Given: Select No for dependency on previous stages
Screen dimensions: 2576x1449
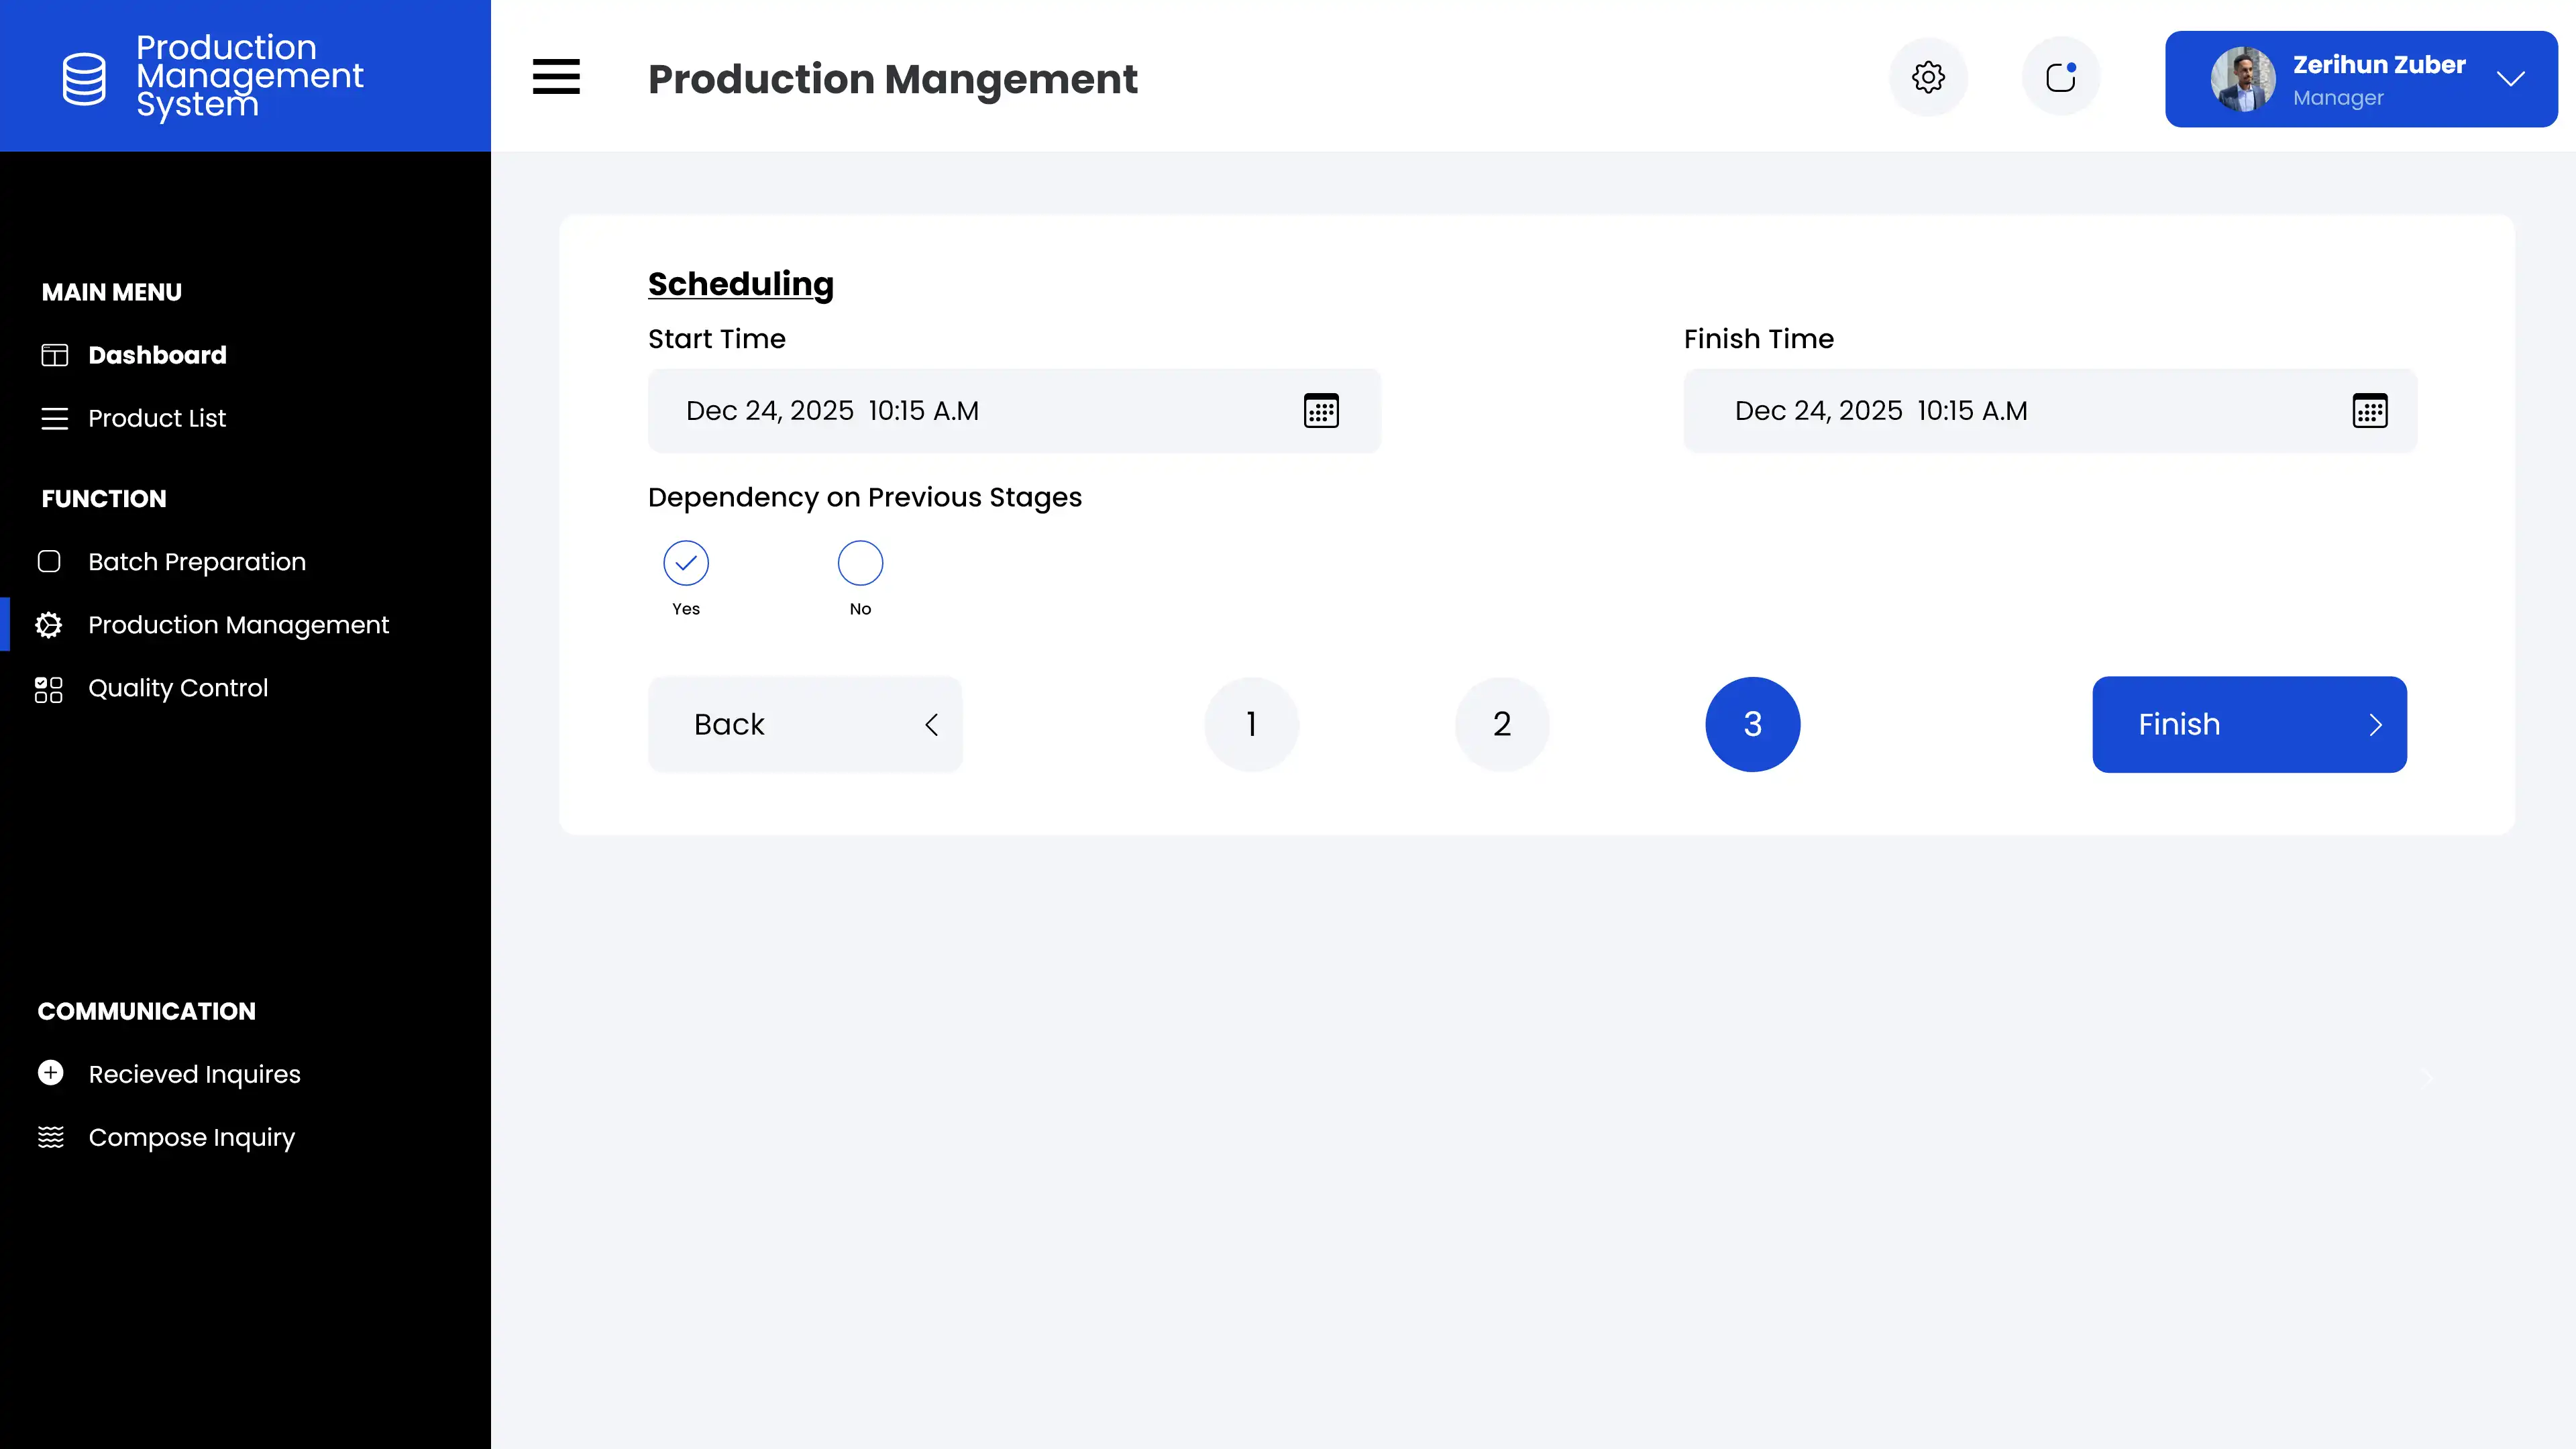Looking at the screenshot, I should 860,563.
